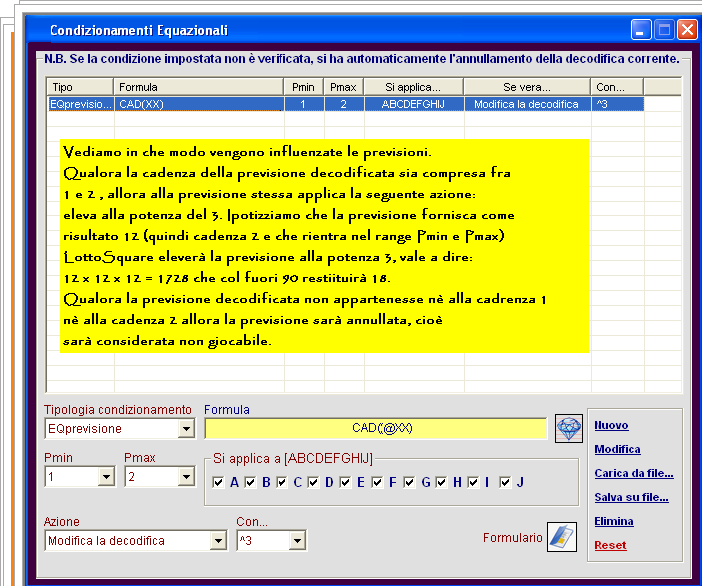Toggle checkbox H in Si applica a

pos(441,482)
